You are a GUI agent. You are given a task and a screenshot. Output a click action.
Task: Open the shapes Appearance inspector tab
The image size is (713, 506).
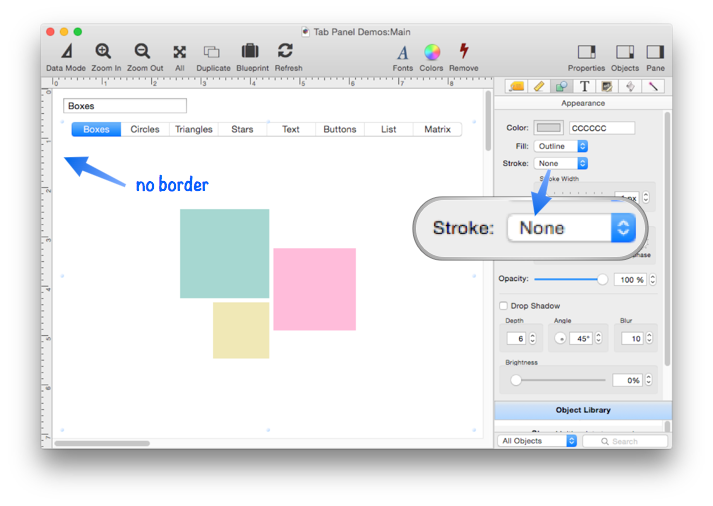click(x=562, y=86)
